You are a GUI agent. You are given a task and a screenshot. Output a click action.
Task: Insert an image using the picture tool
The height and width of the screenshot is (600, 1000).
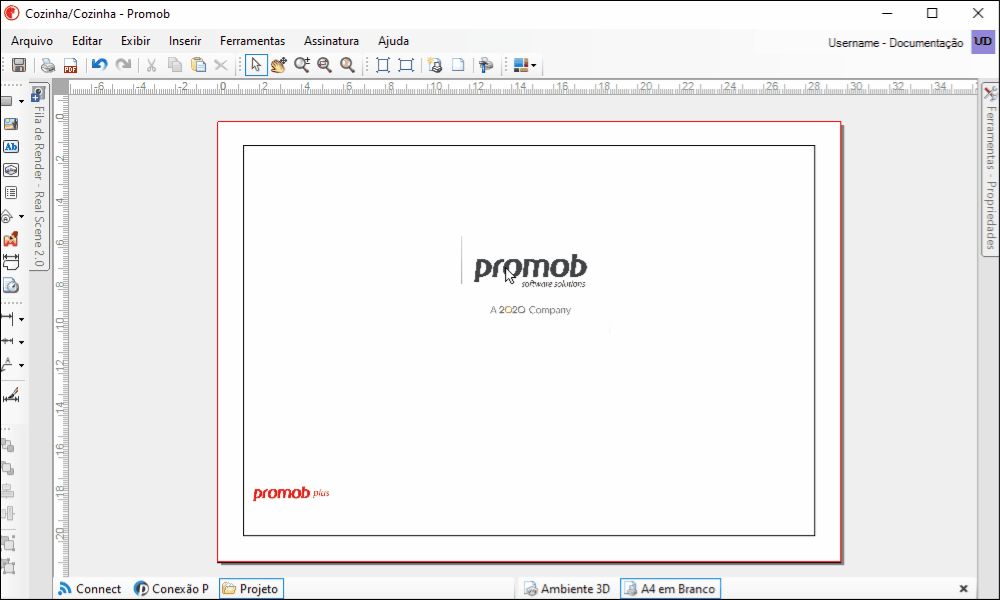click(11, 124)
